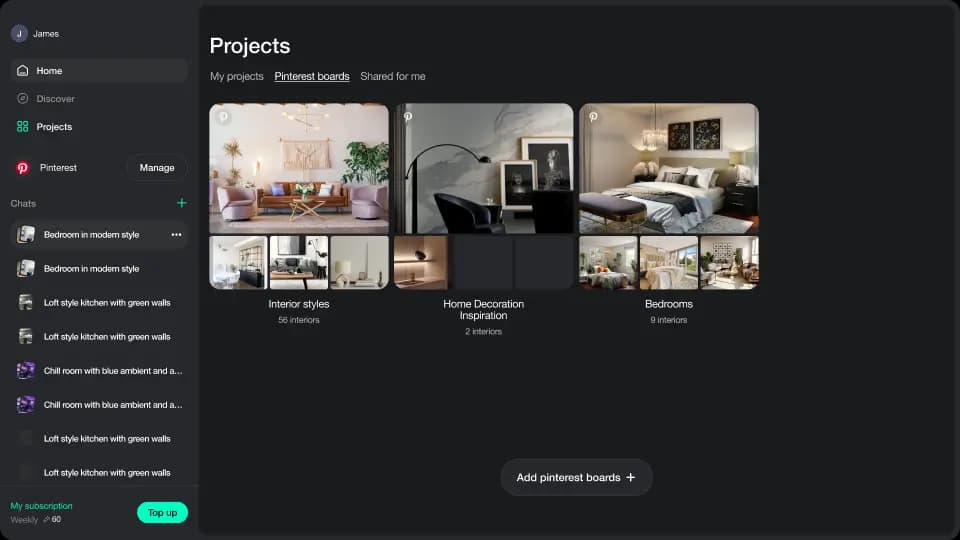Go to Home in the sidebar
This screenshot has height=540, width=960.
(x=99, y=70)
